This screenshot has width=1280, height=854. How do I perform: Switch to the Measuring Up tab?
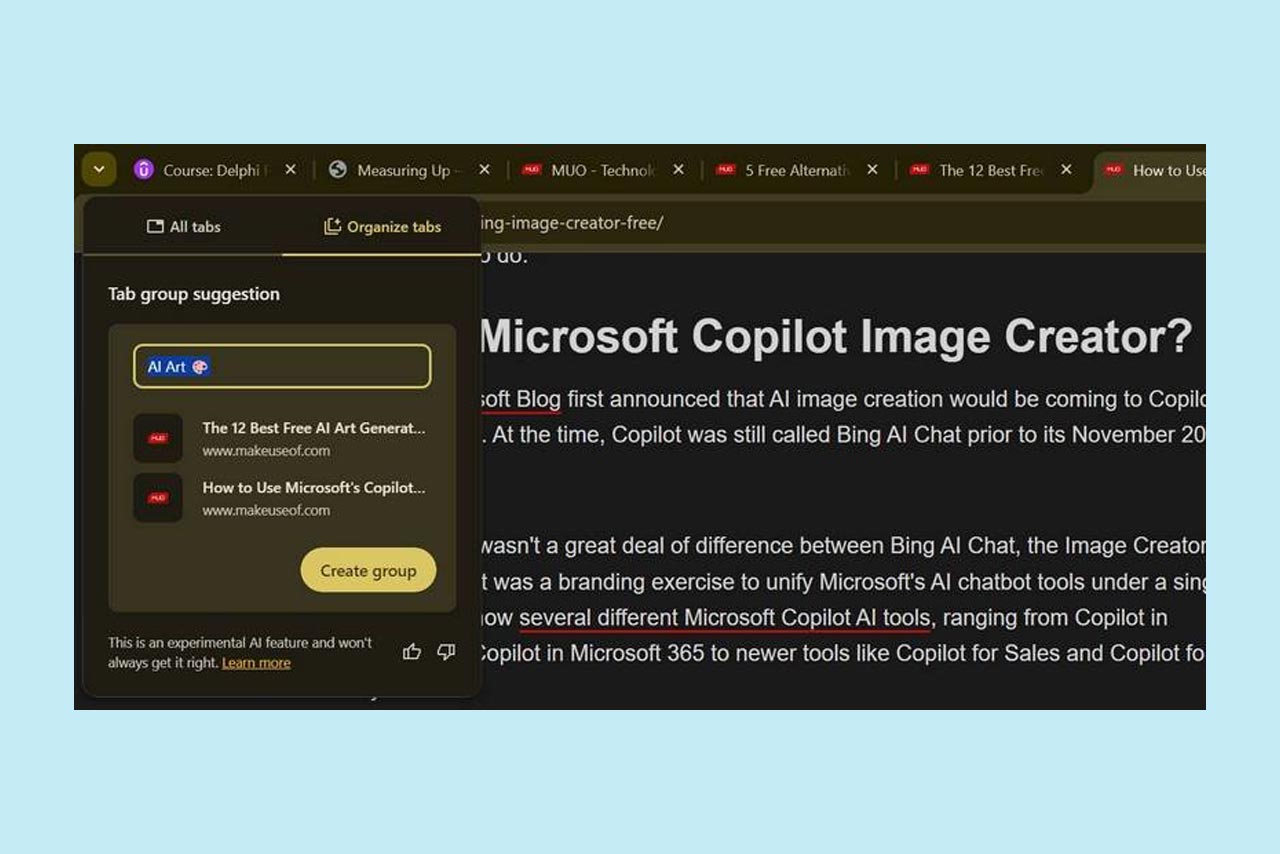coord(410,170)
